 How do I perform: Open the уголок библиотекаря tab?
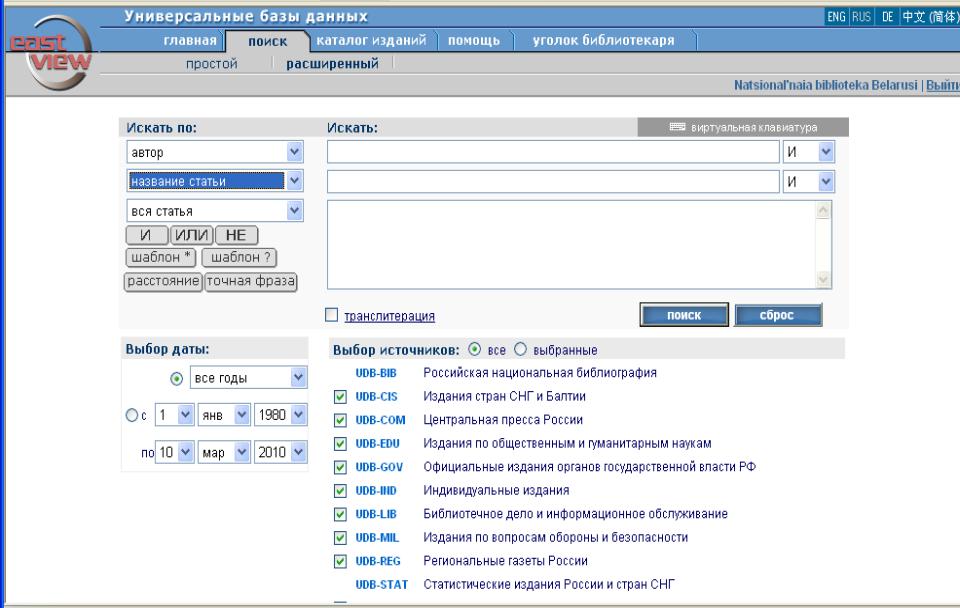tap(603, 40)
